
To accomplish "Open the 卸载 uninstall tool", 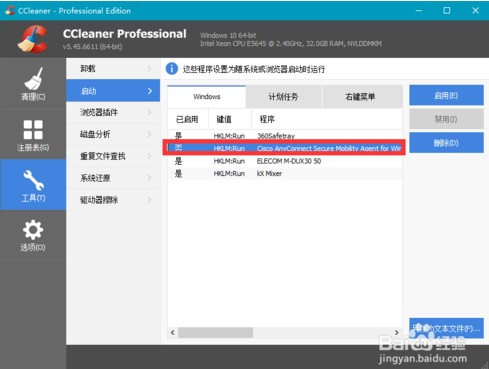I will pyautogui.click(x=113, y=69).
